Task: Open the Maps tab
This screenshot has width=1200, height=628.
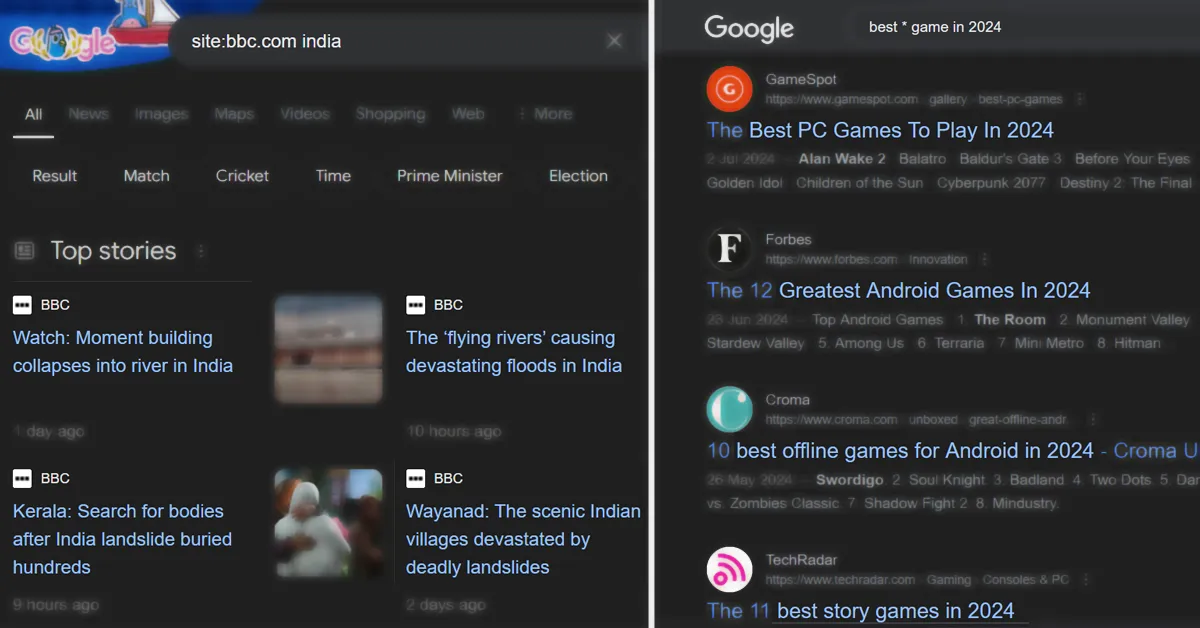Action: [x=234, y=114]
